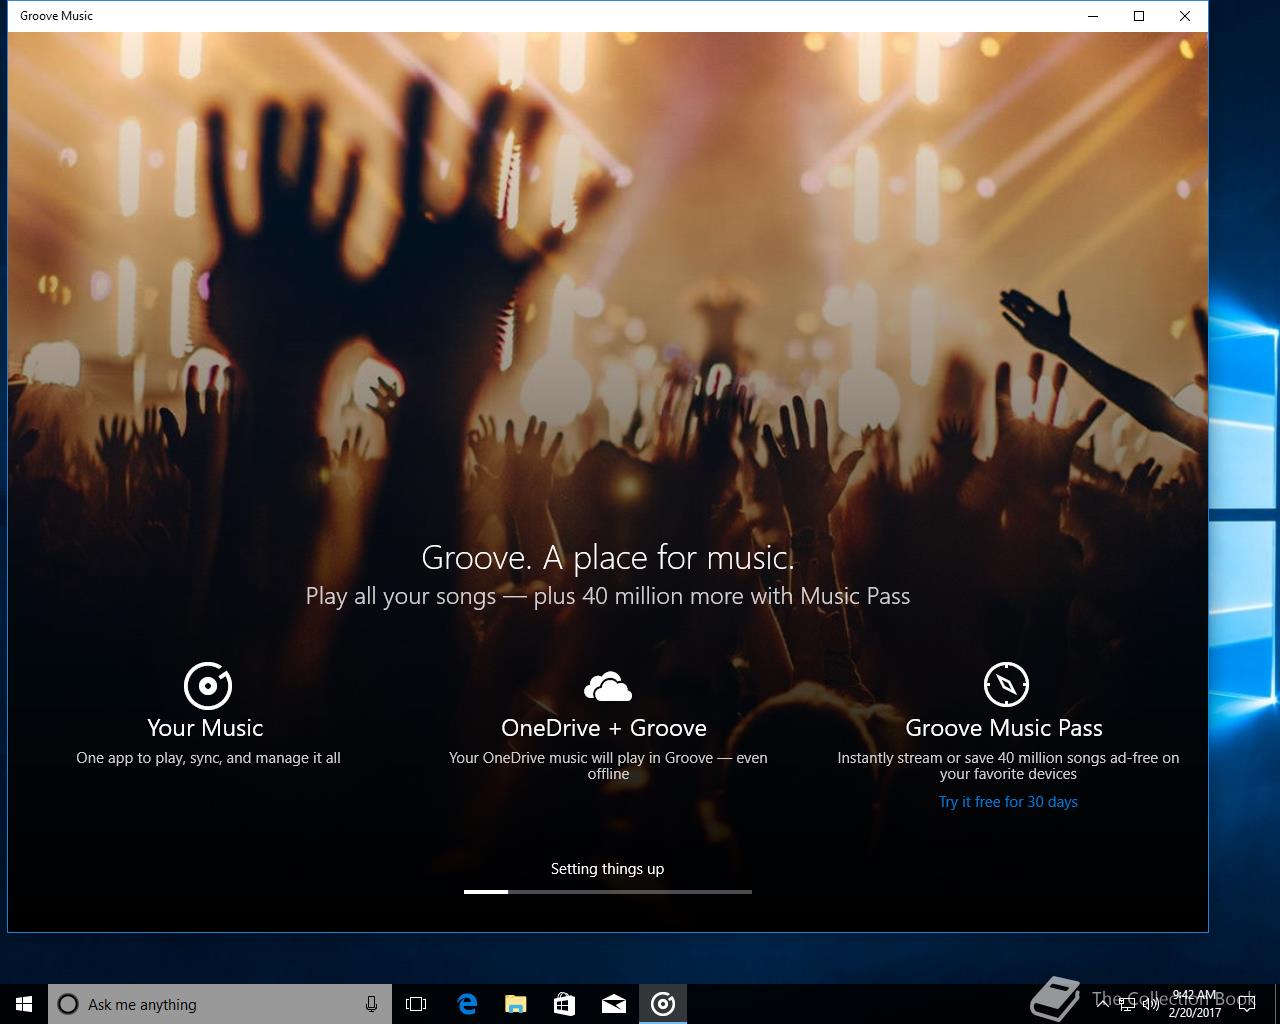Click the 'Play all your songs' subtitle
1280x1024 pixels.
click(x=608, y=596)
